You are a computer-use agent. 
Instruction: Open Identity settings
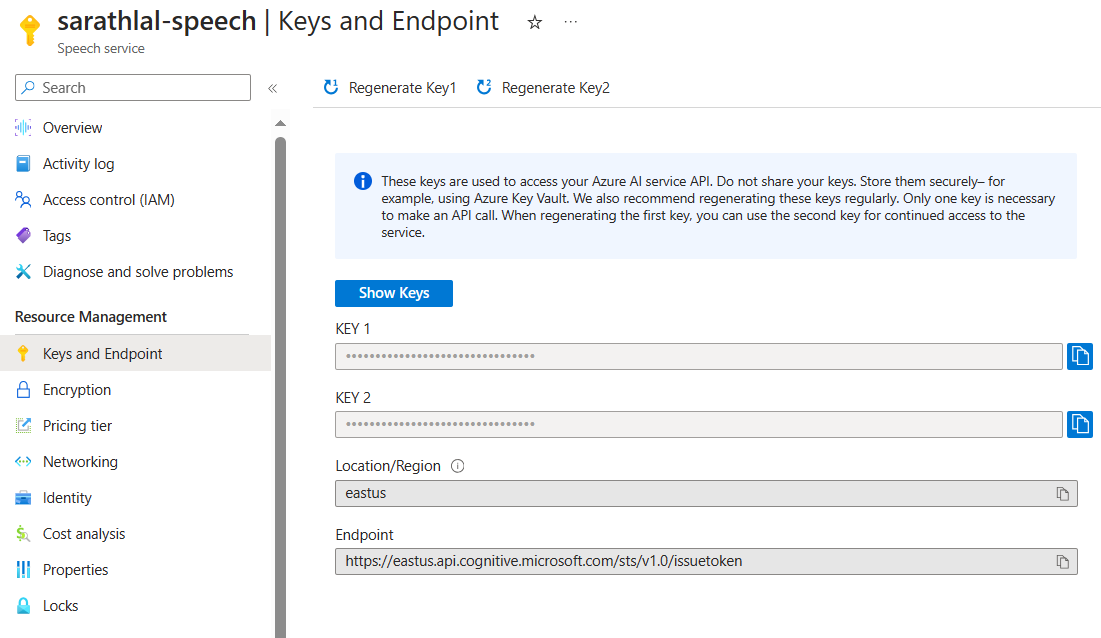[x=67, y=497]
